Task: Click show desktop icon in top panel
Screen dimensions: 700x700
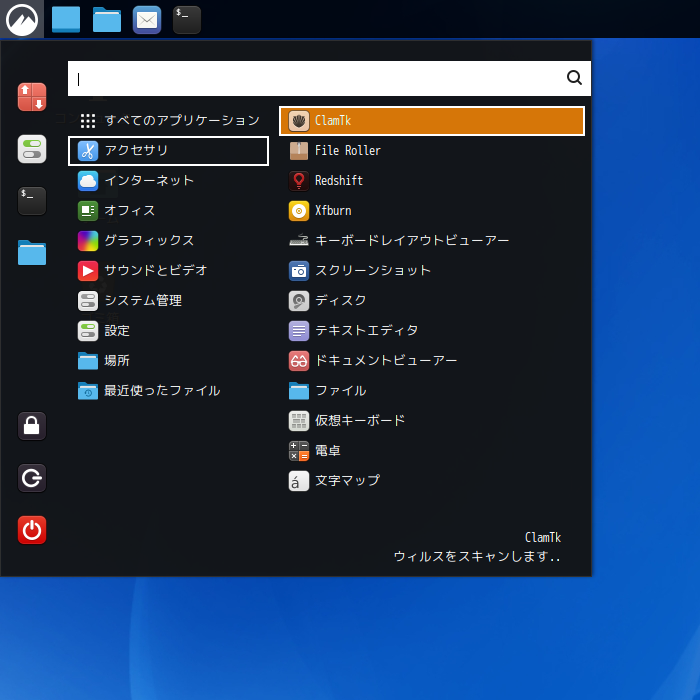Action: point(66,19)
